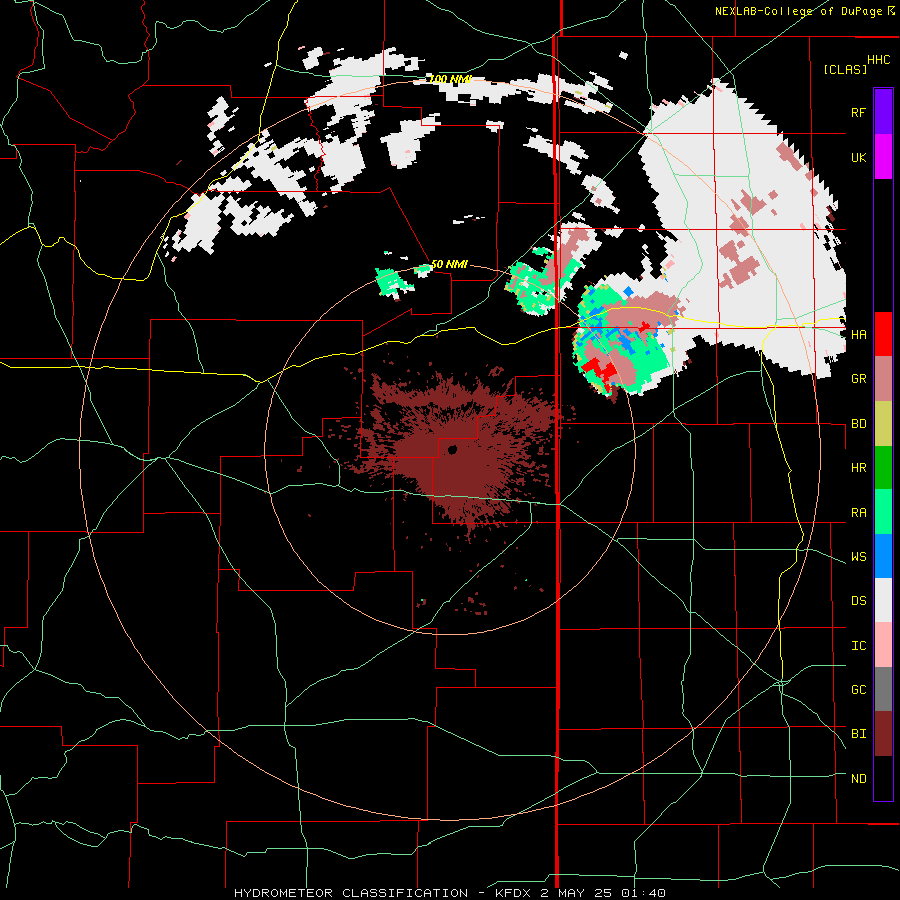Image resolution: width=900 pixels, height=900 pixels.
Task: Click the BI legend label text
Action: 859,734
